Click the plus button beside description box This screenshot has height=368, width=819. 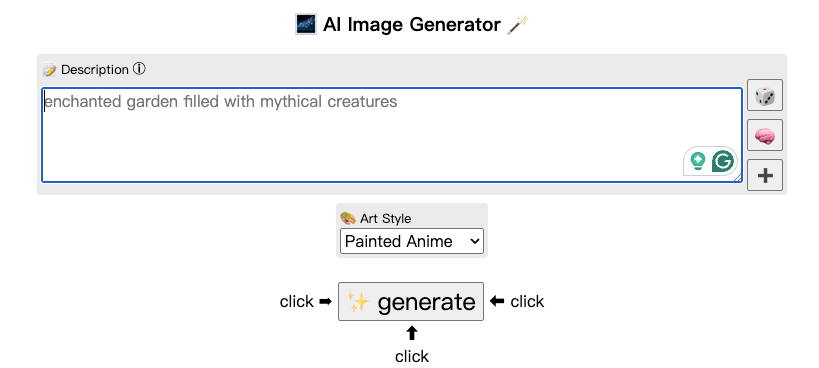pyautogui.click(x=765, y=175)
